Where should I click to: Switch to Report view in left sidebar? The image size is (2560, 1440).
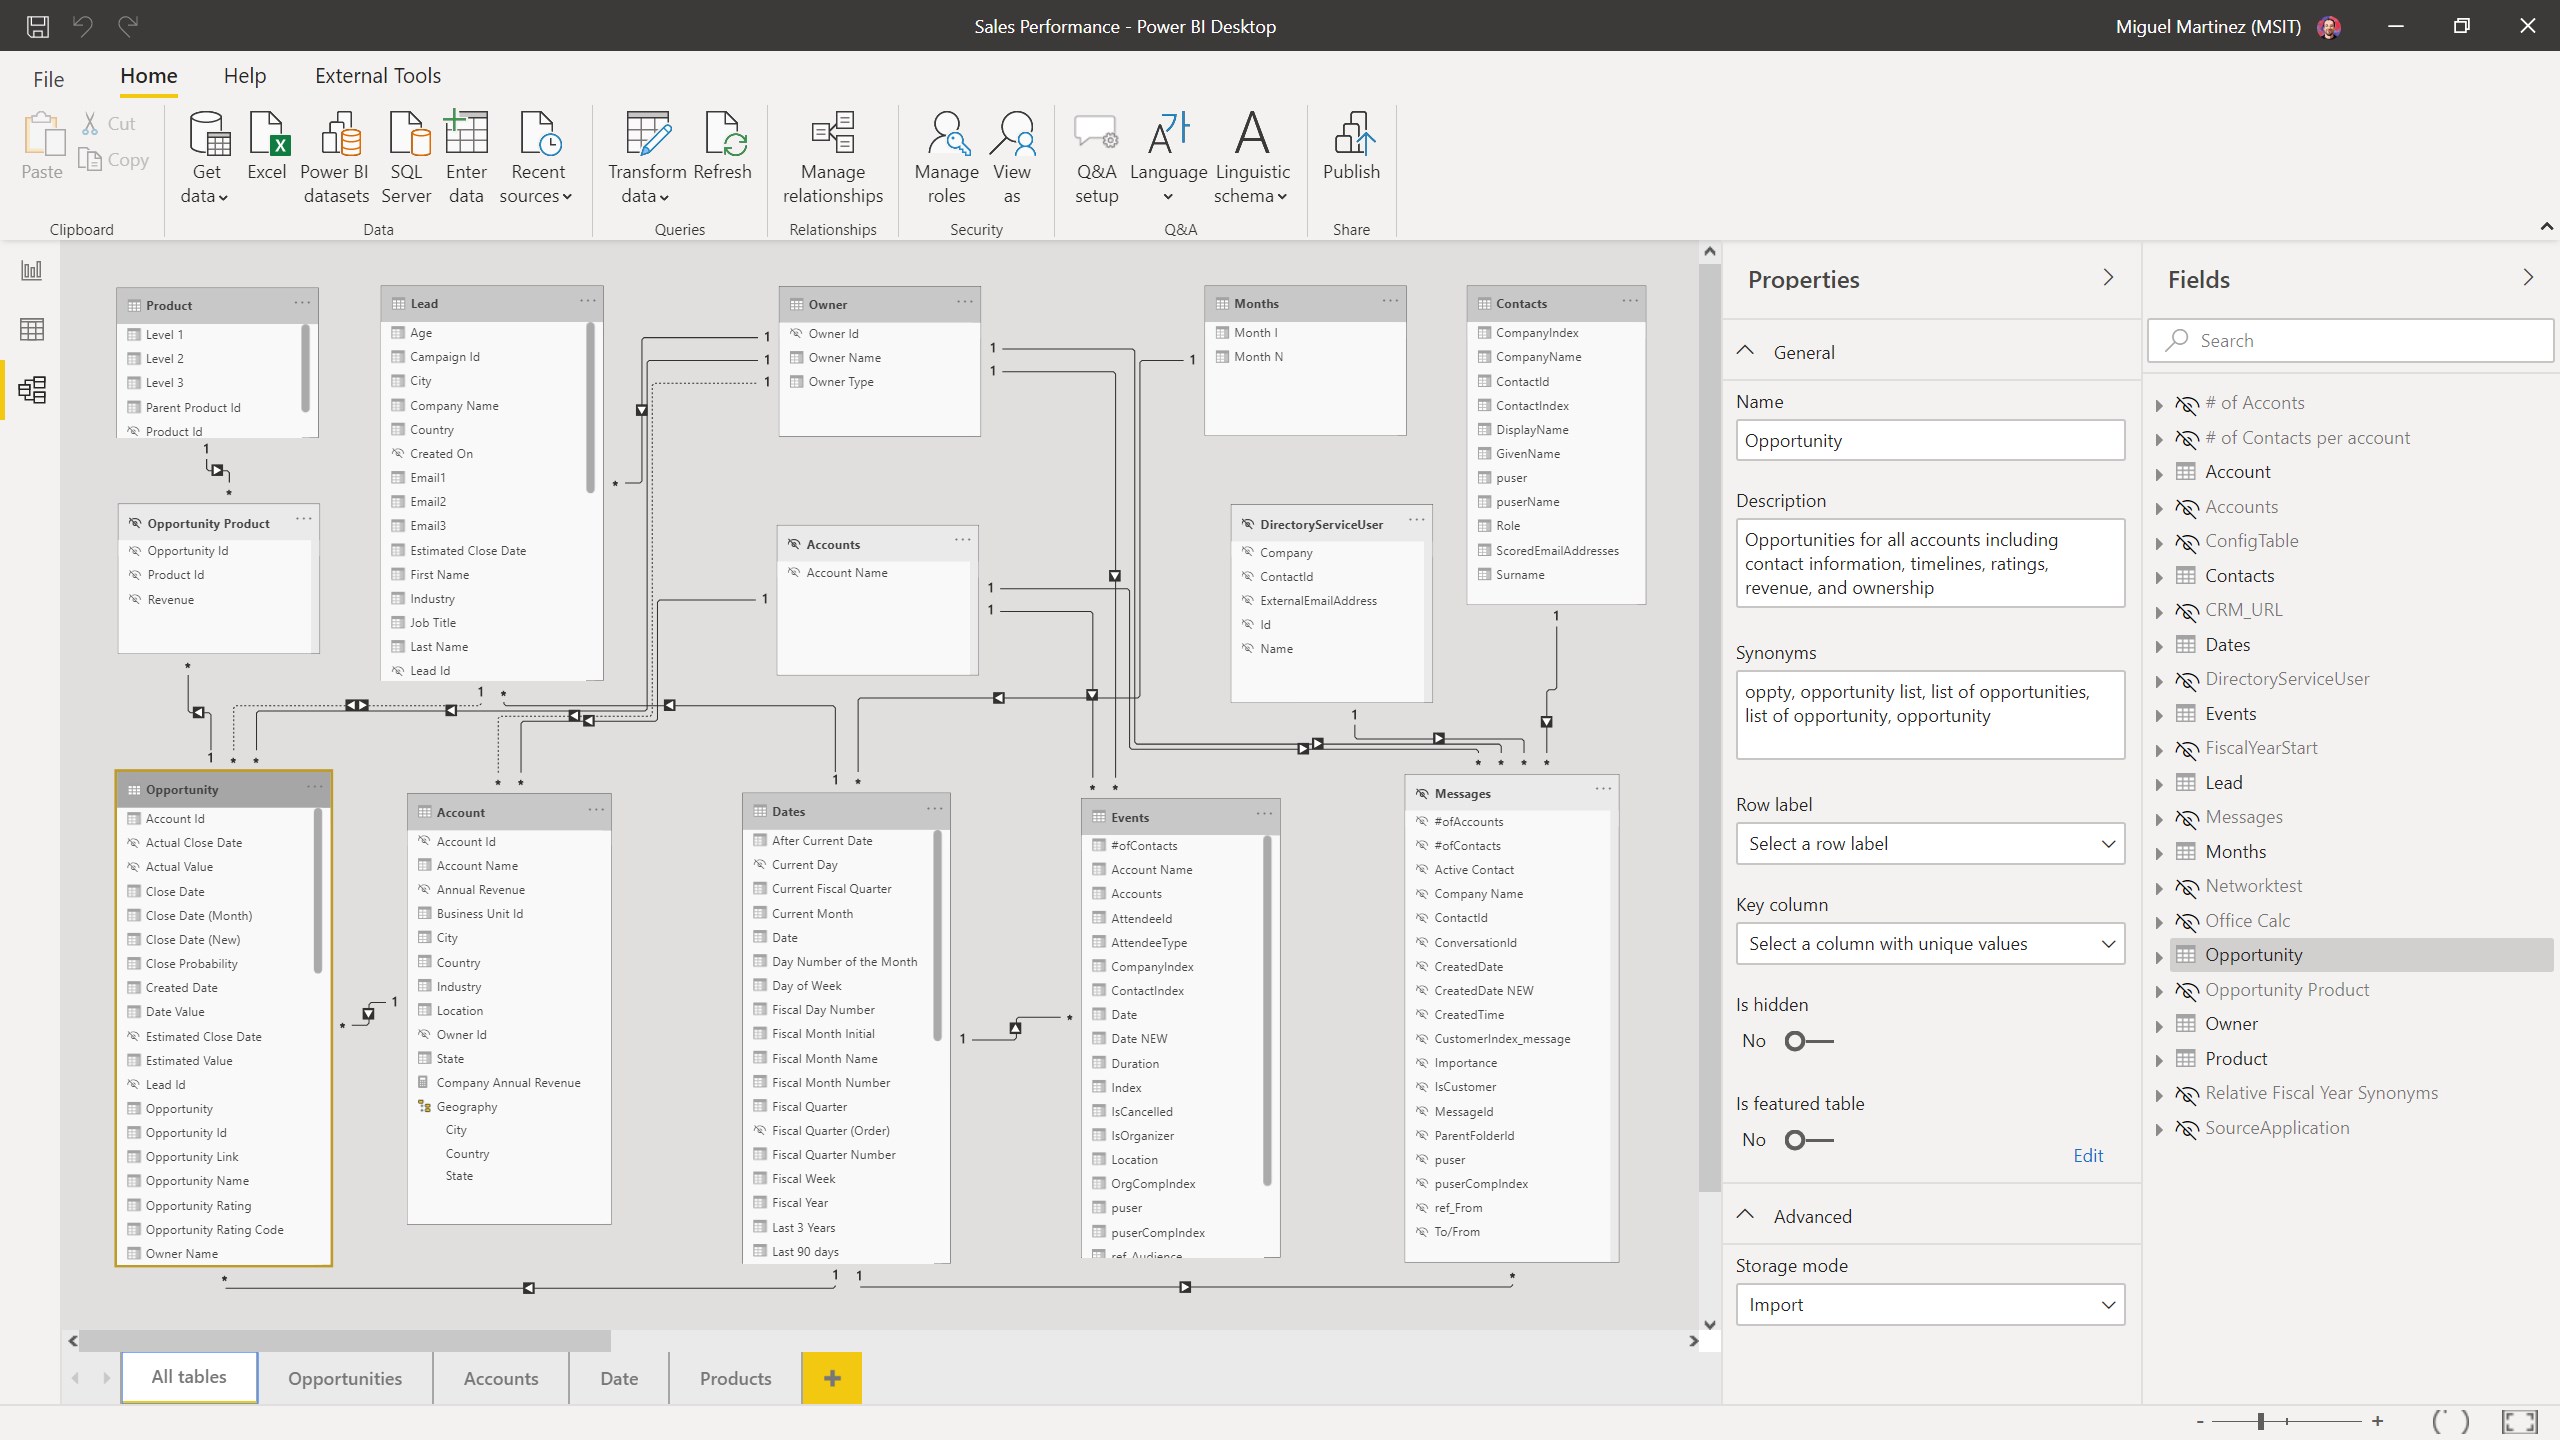[x=31, y=269]
